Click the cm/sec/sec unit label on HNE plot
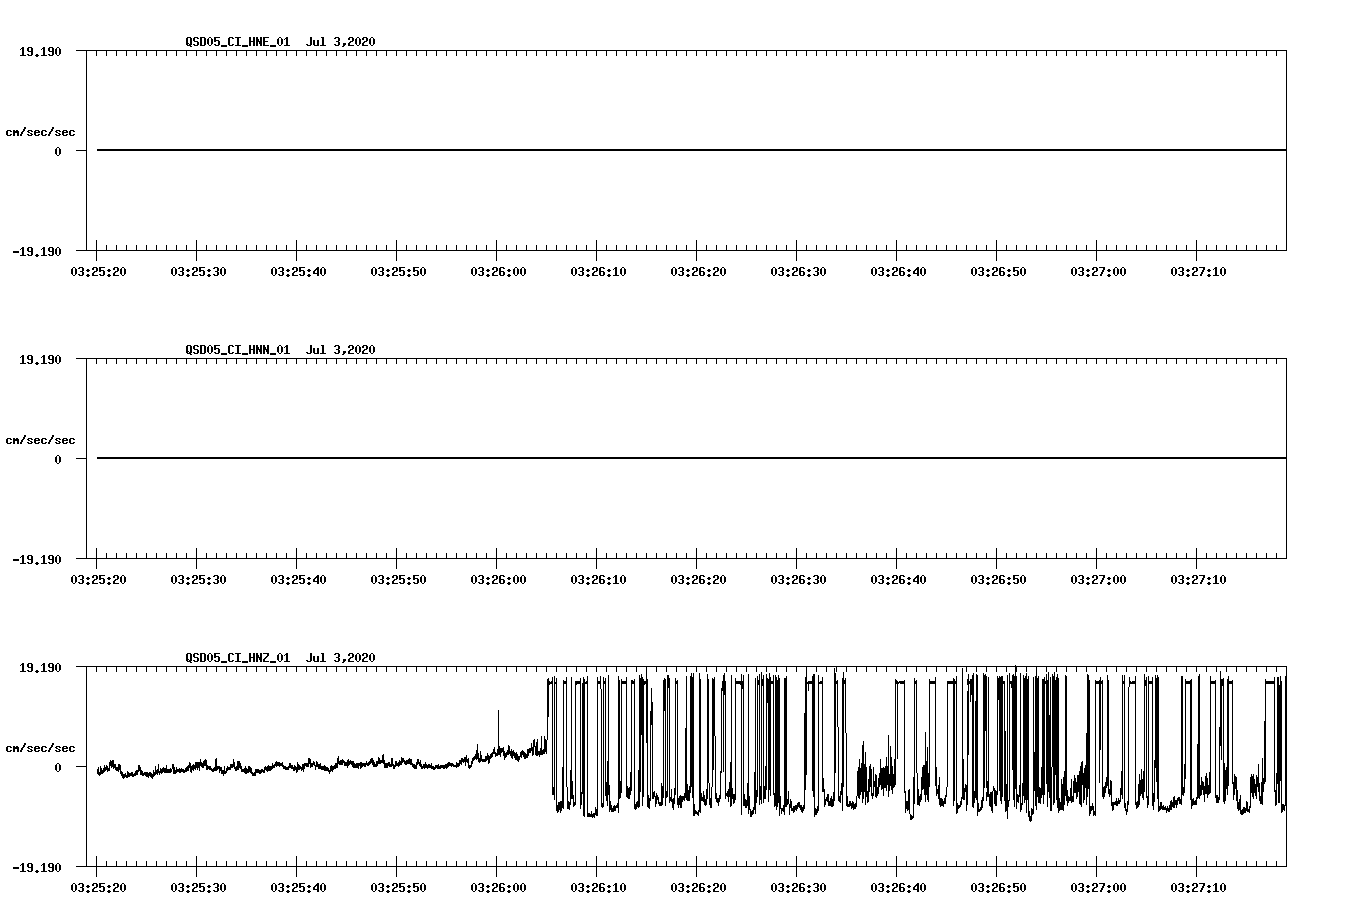 point(40,133)
